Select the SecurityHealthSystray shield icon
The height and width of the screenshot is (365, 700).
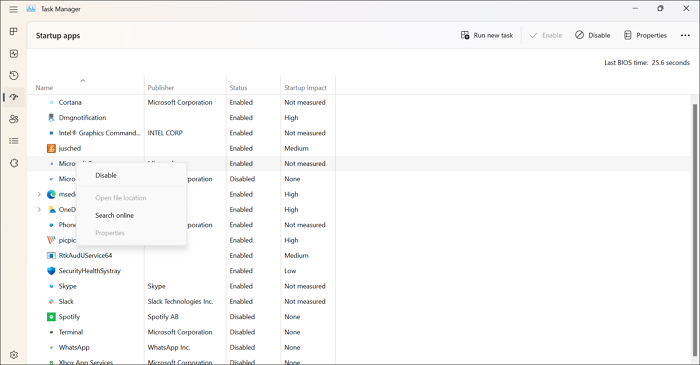51,271
